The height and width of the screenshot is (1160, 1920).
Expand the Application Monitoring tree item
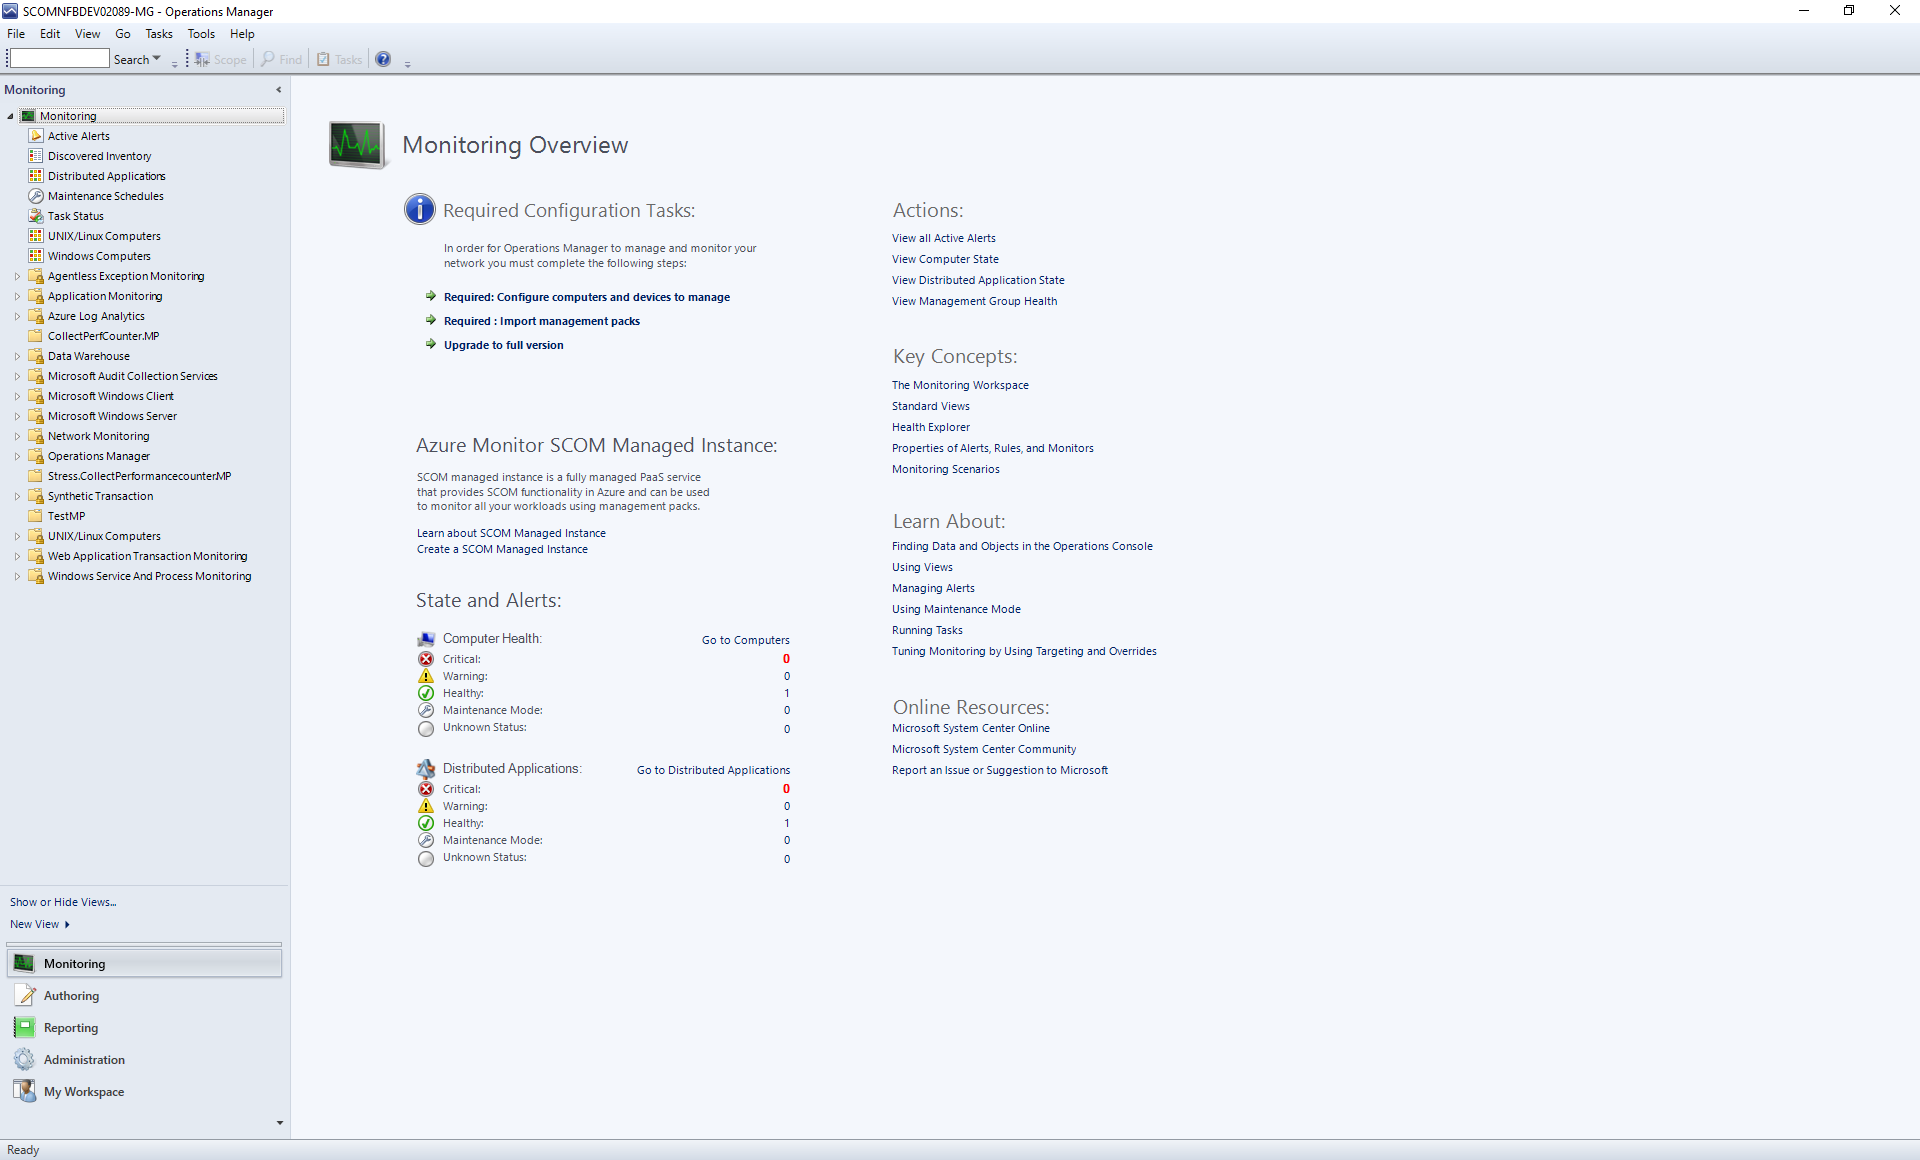click(15, 295)
